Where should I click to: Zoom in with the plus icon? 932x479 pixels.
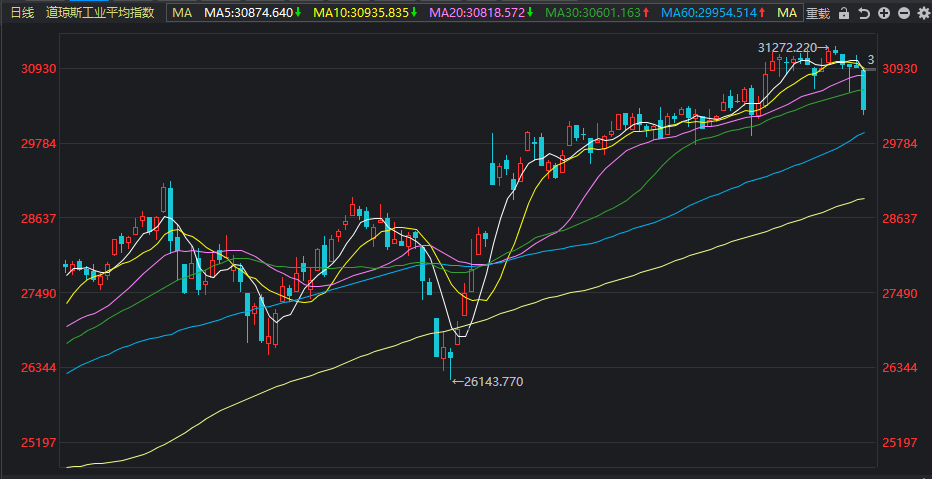[884, 13]
